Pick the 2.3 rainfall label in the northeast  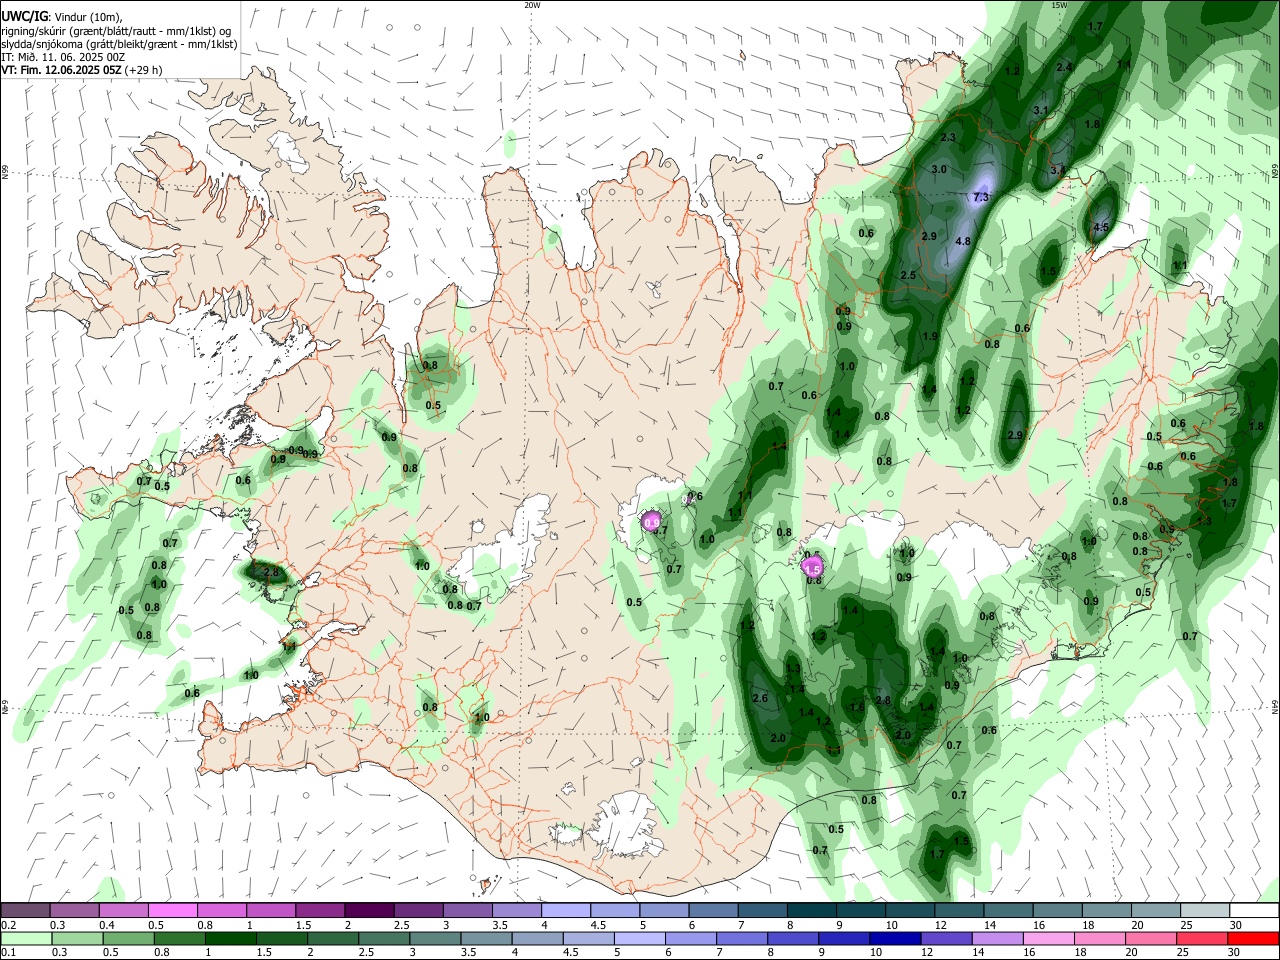tap(948, 138)
